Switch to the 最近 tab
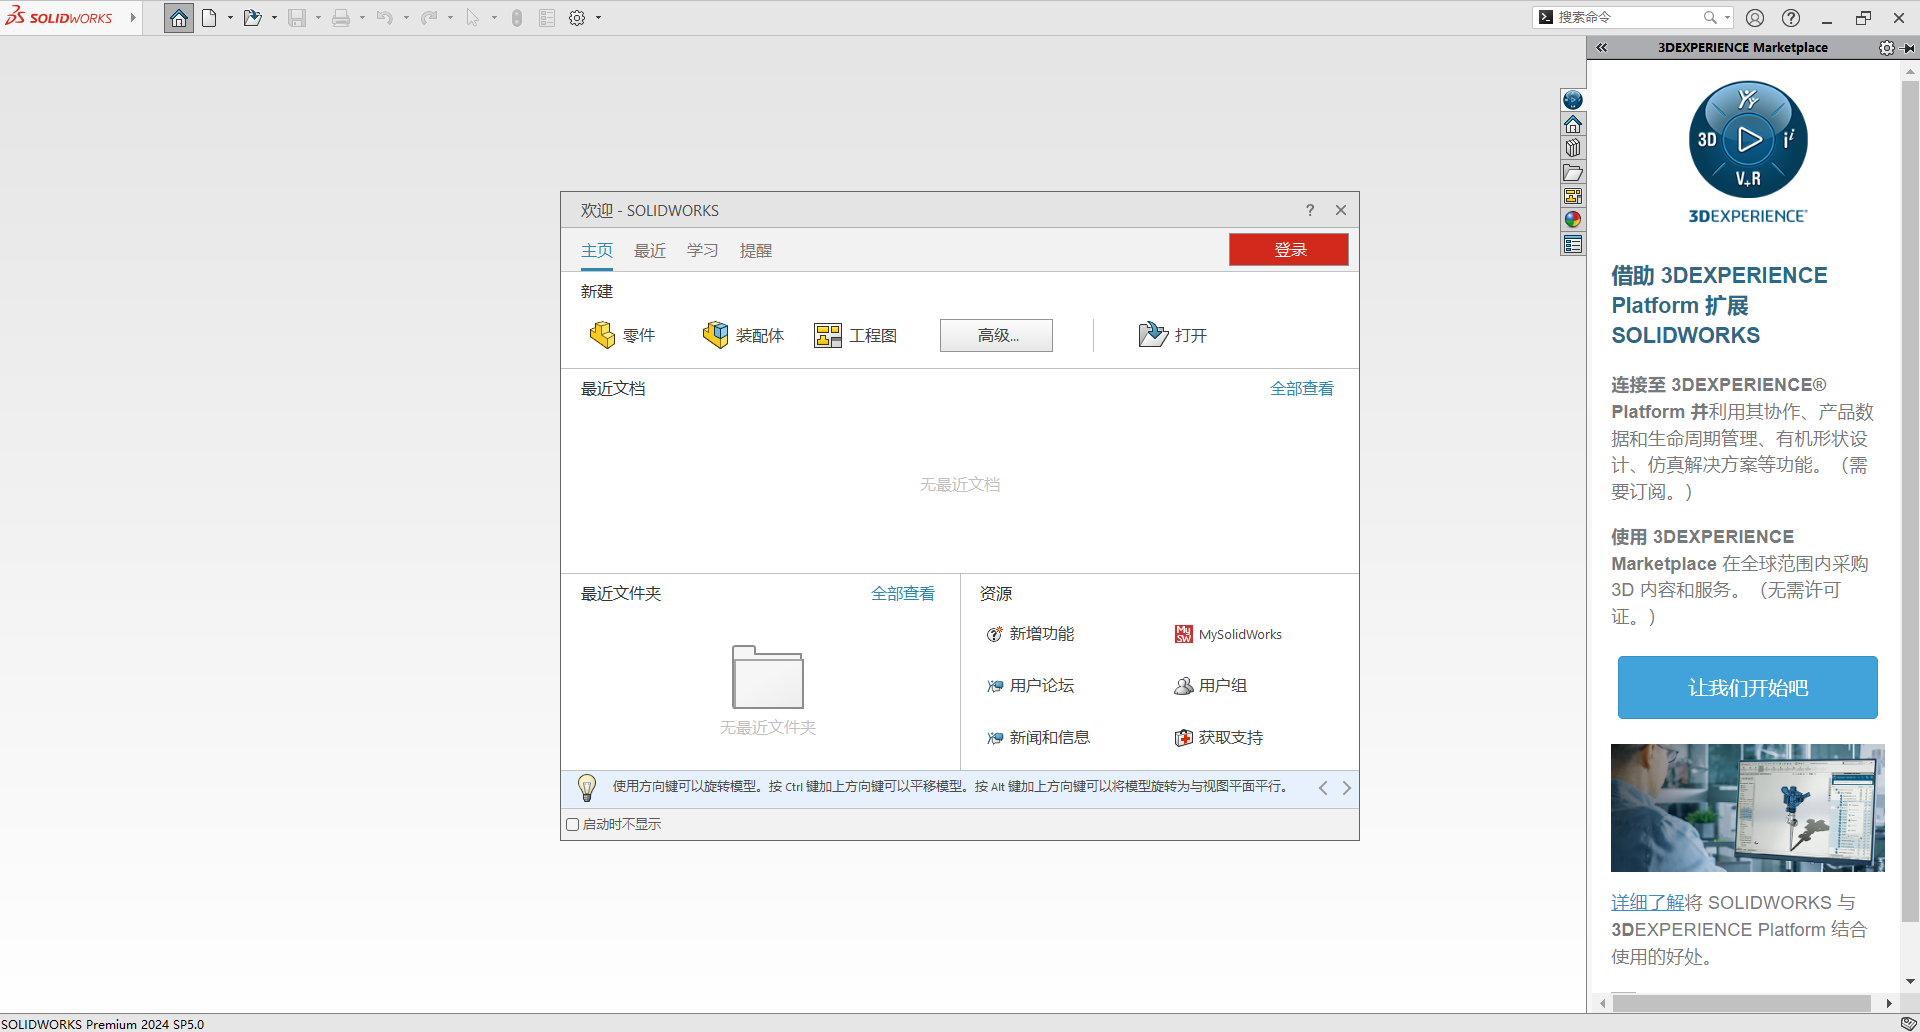Viewport: 1920px width, 1032px height. point(649,250)
